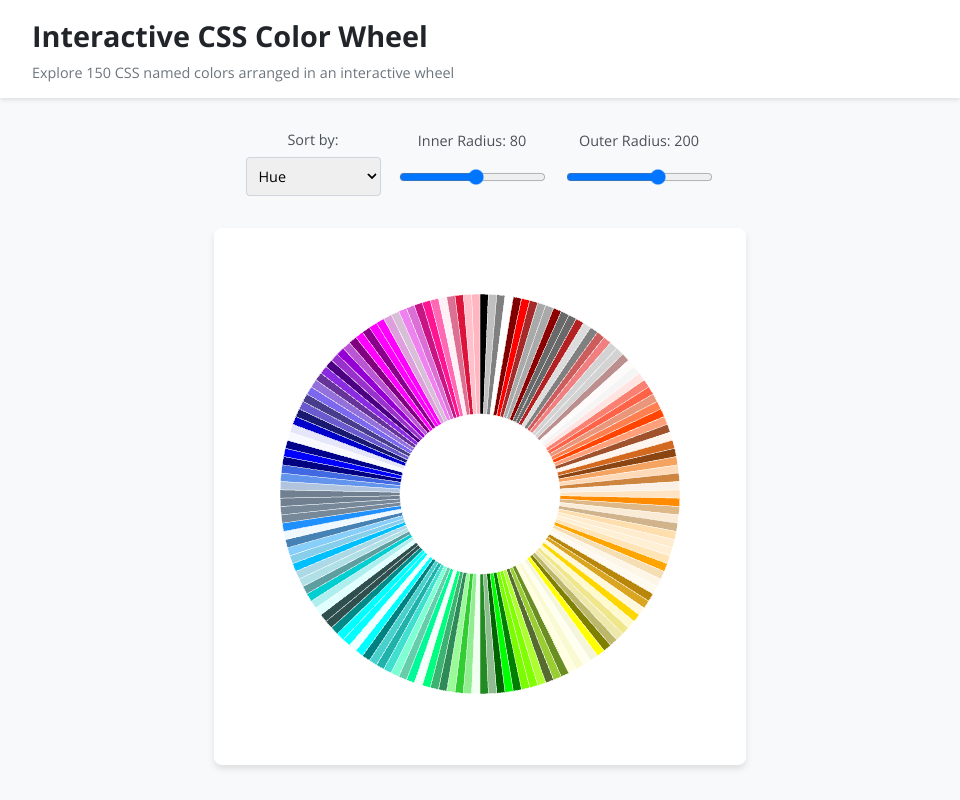Click the "Explore 150 CSS named colors" subtitle

pos(243,73)
